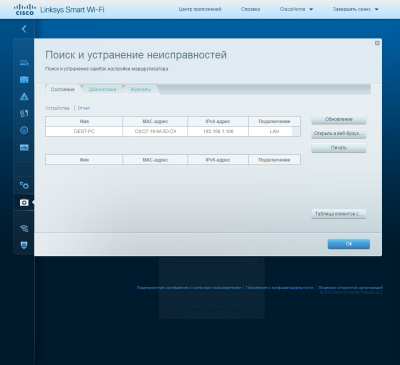Screen dimensions: 400x365
Task: Open Connectivity settings gears icon
Action: click(24, 185)
